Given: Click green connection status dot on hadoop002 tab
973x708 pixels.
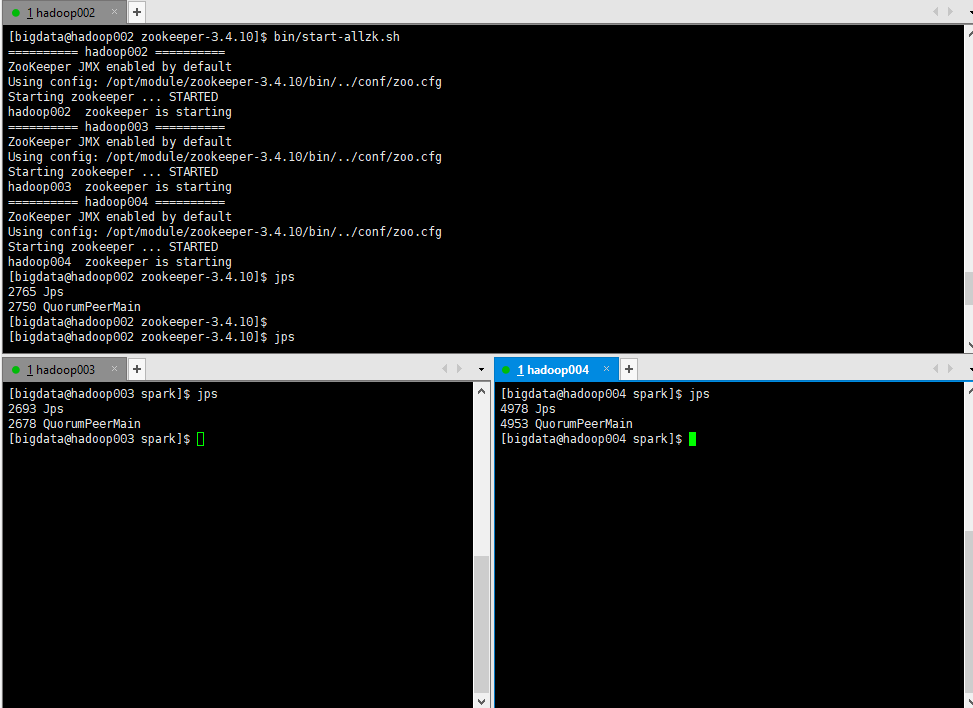Looking at the screenshot, I should [16, 12].
